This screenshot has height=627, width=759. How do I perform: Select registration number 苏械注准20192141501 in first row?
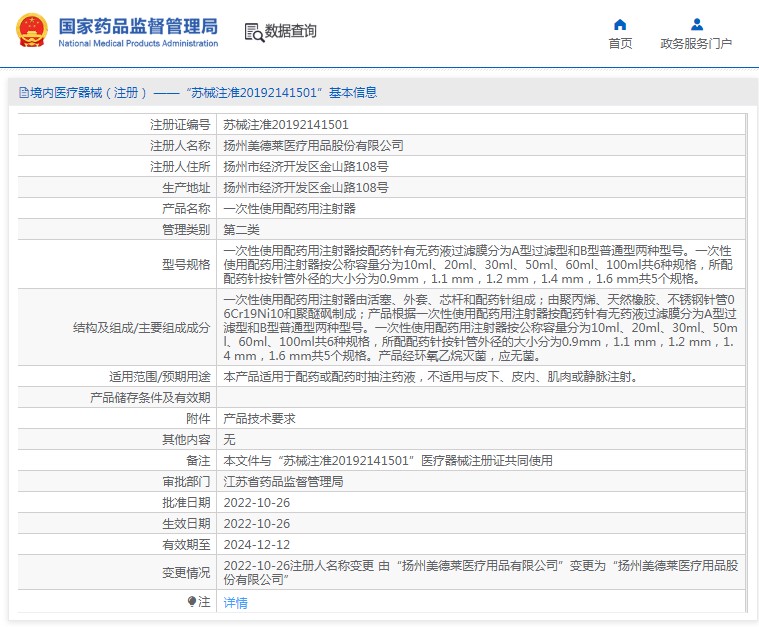286,125
